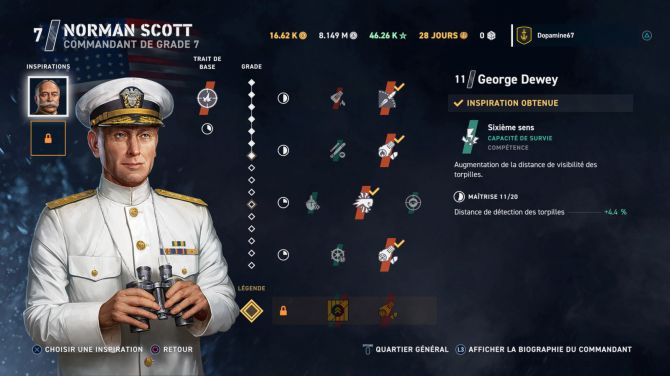Select the George Dewey inspiration portrait
The width and height of the screenshot is (670, 376).
click(48, 97)
